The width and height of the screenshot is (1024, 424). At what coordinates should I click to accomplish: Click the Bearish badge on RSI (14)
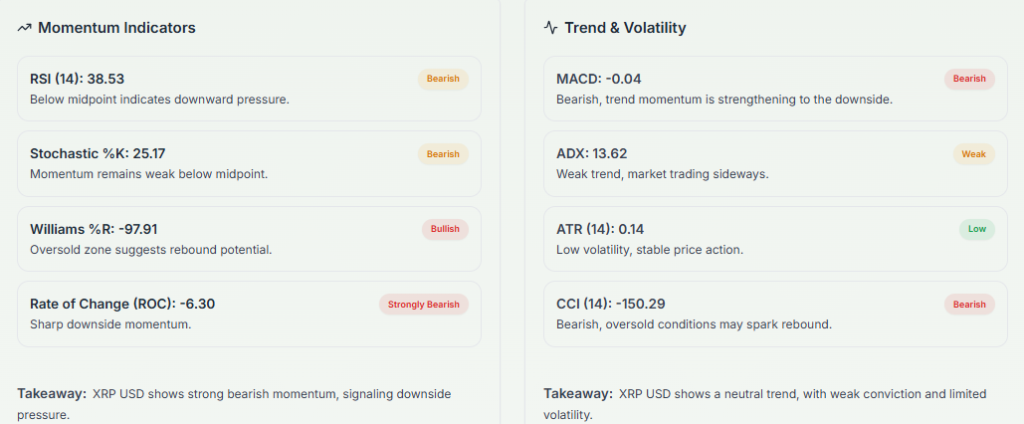click(x=443, y=78)
